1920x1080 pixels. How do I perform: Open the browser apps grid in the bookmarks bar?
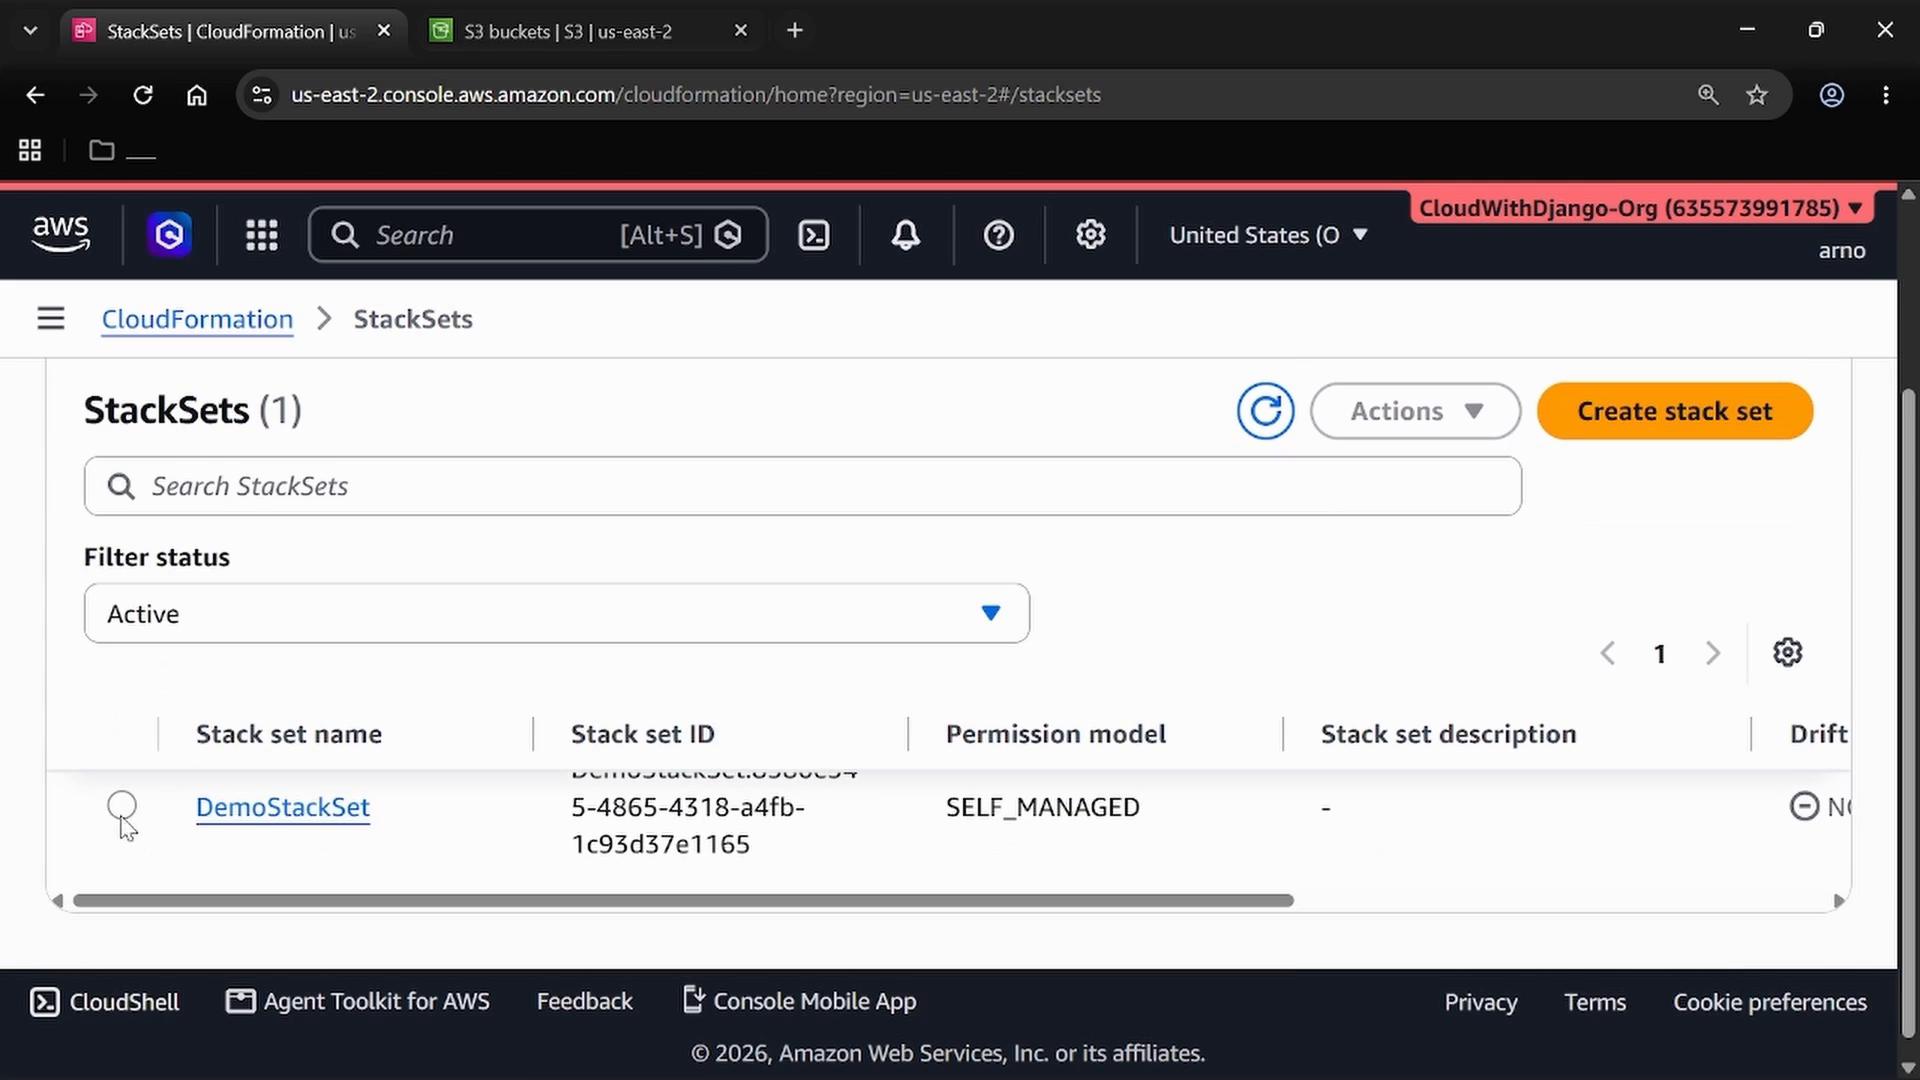30,150
